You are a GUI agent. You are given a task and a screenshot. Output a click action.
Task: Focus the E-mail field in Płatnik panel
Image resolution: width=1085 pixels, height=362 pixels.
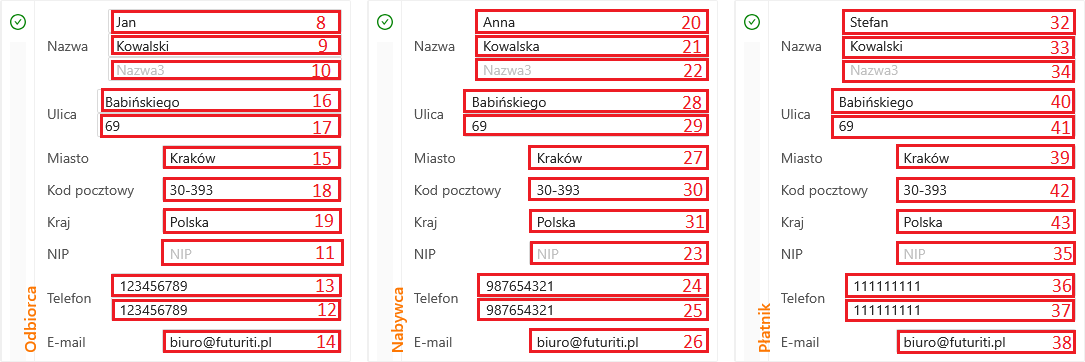coord(985,341)
